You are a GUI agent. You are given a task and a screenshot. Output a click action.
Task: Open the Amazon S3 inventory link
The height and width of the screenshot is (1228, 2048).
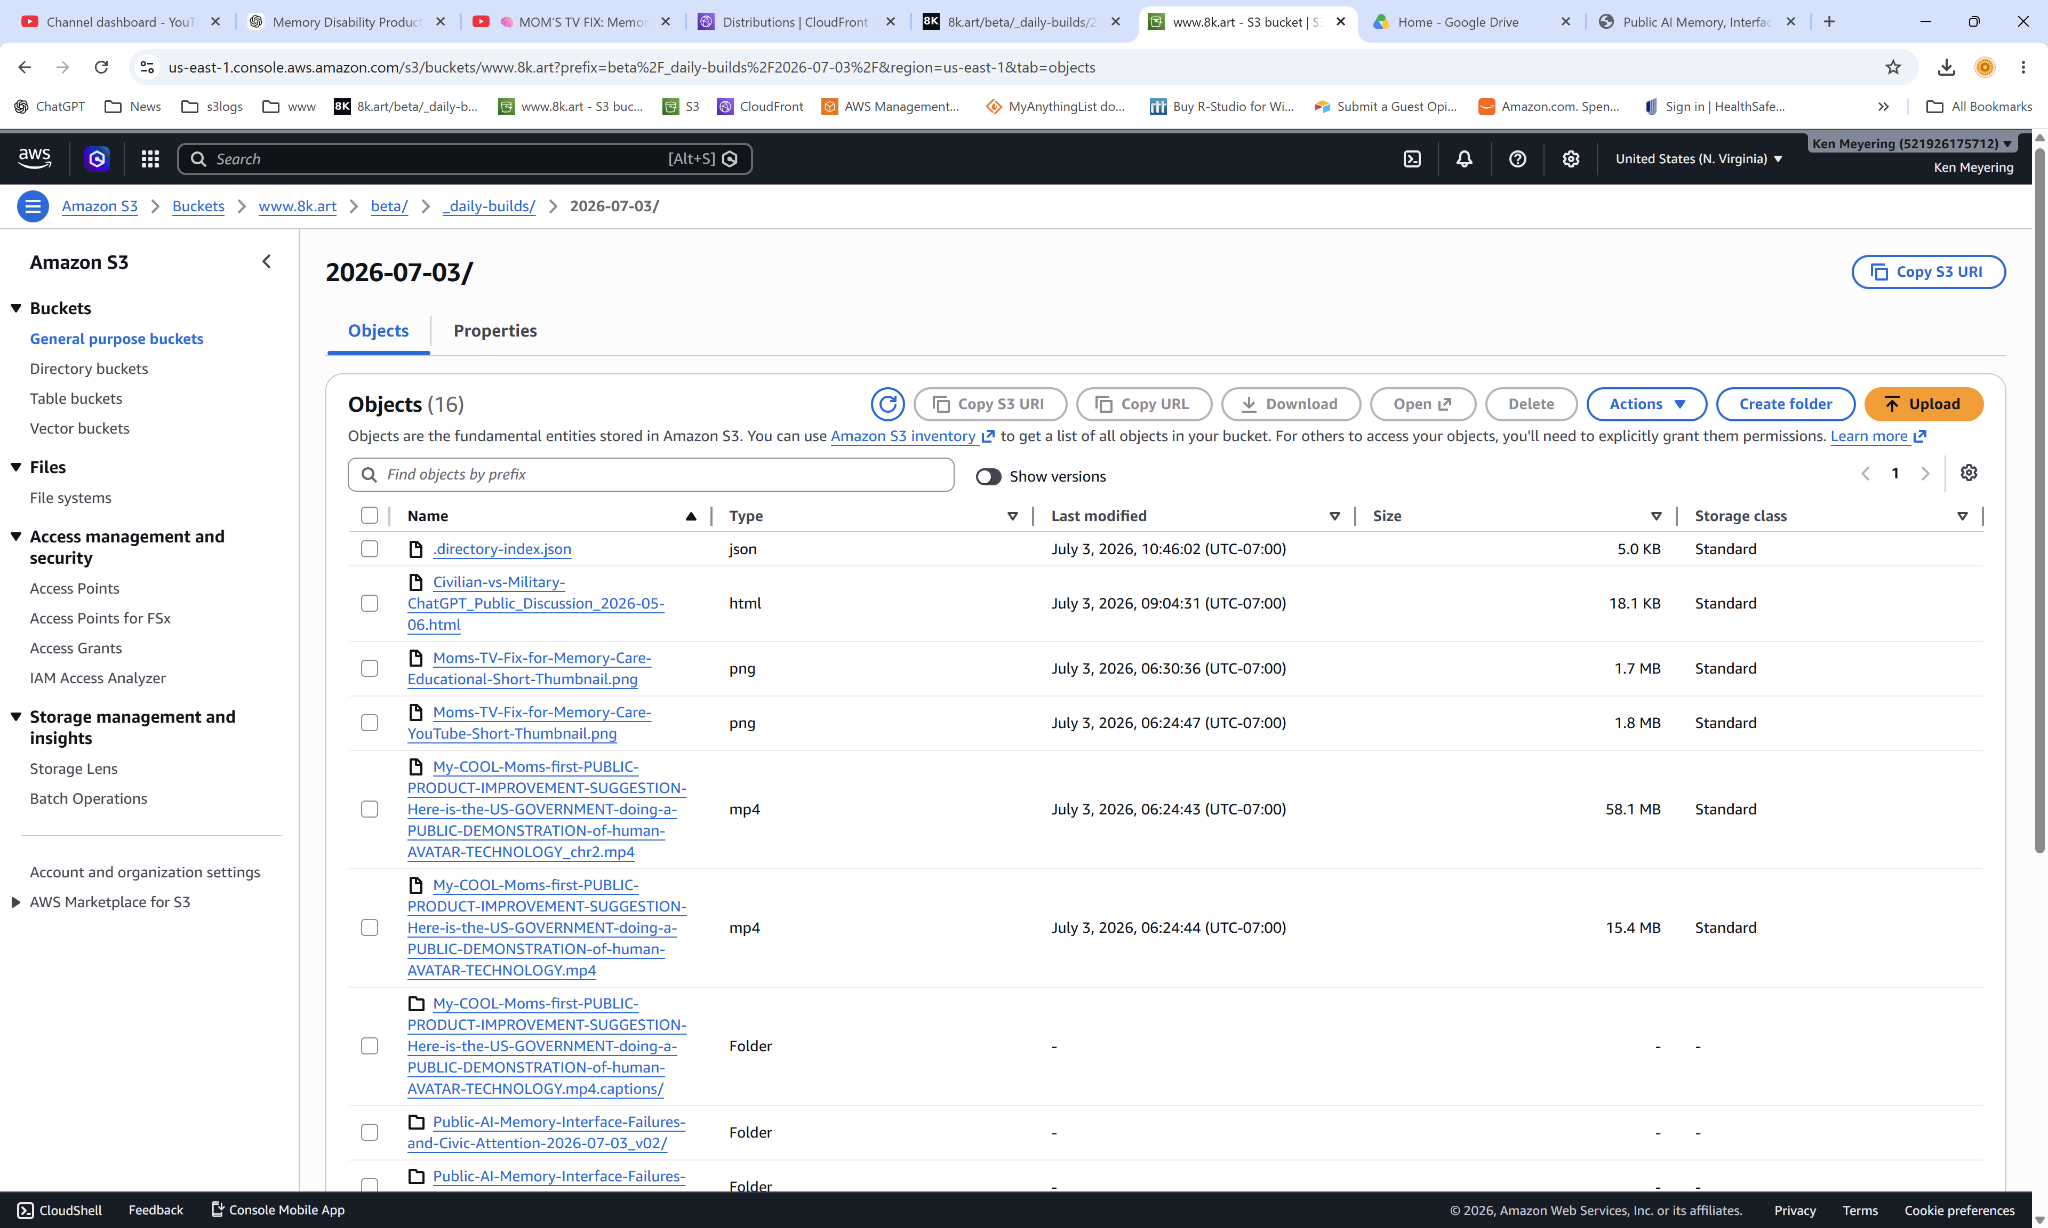(912, 436)
